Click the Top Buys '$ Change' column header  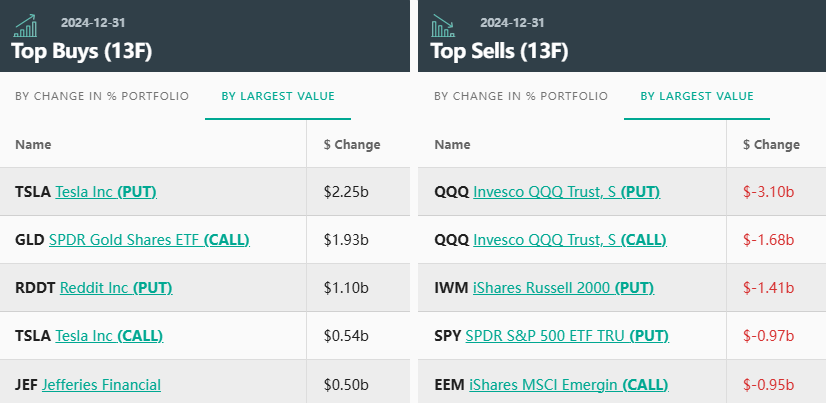click(352, 144)
